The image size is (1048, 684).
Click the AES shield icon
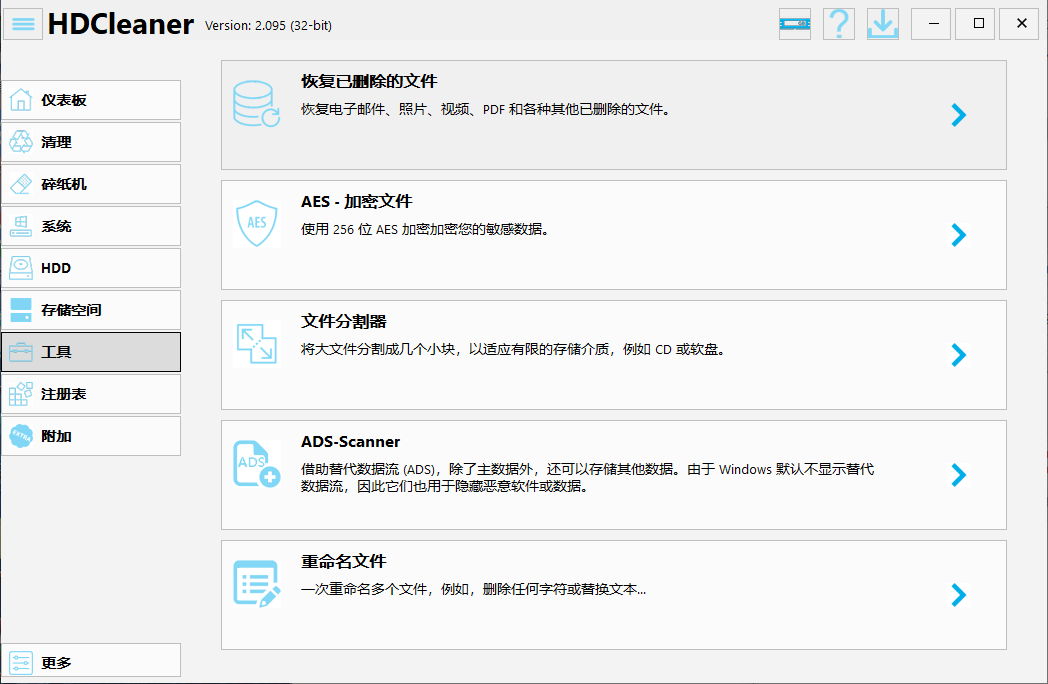(257, 223)
